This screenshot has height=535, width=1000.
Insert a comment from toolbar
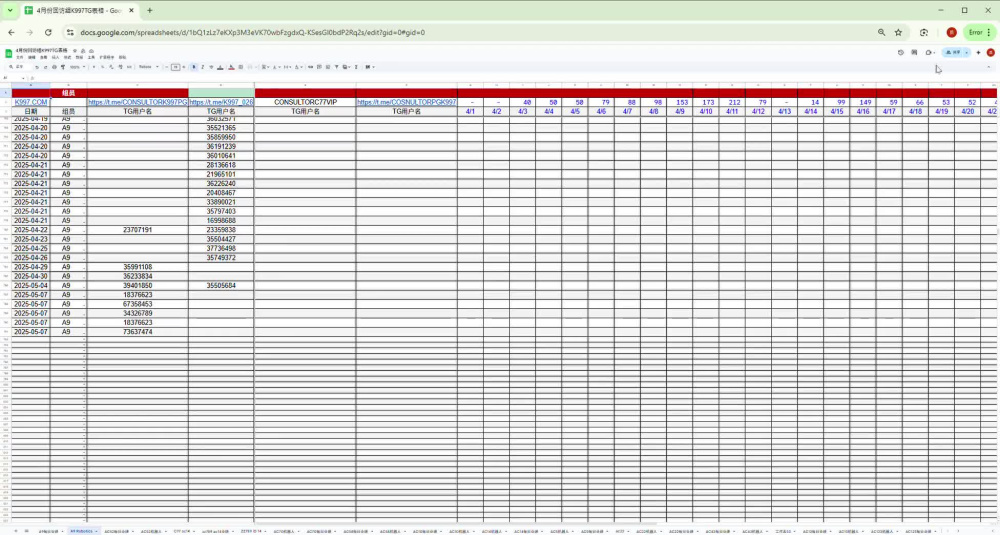(319, 67)
